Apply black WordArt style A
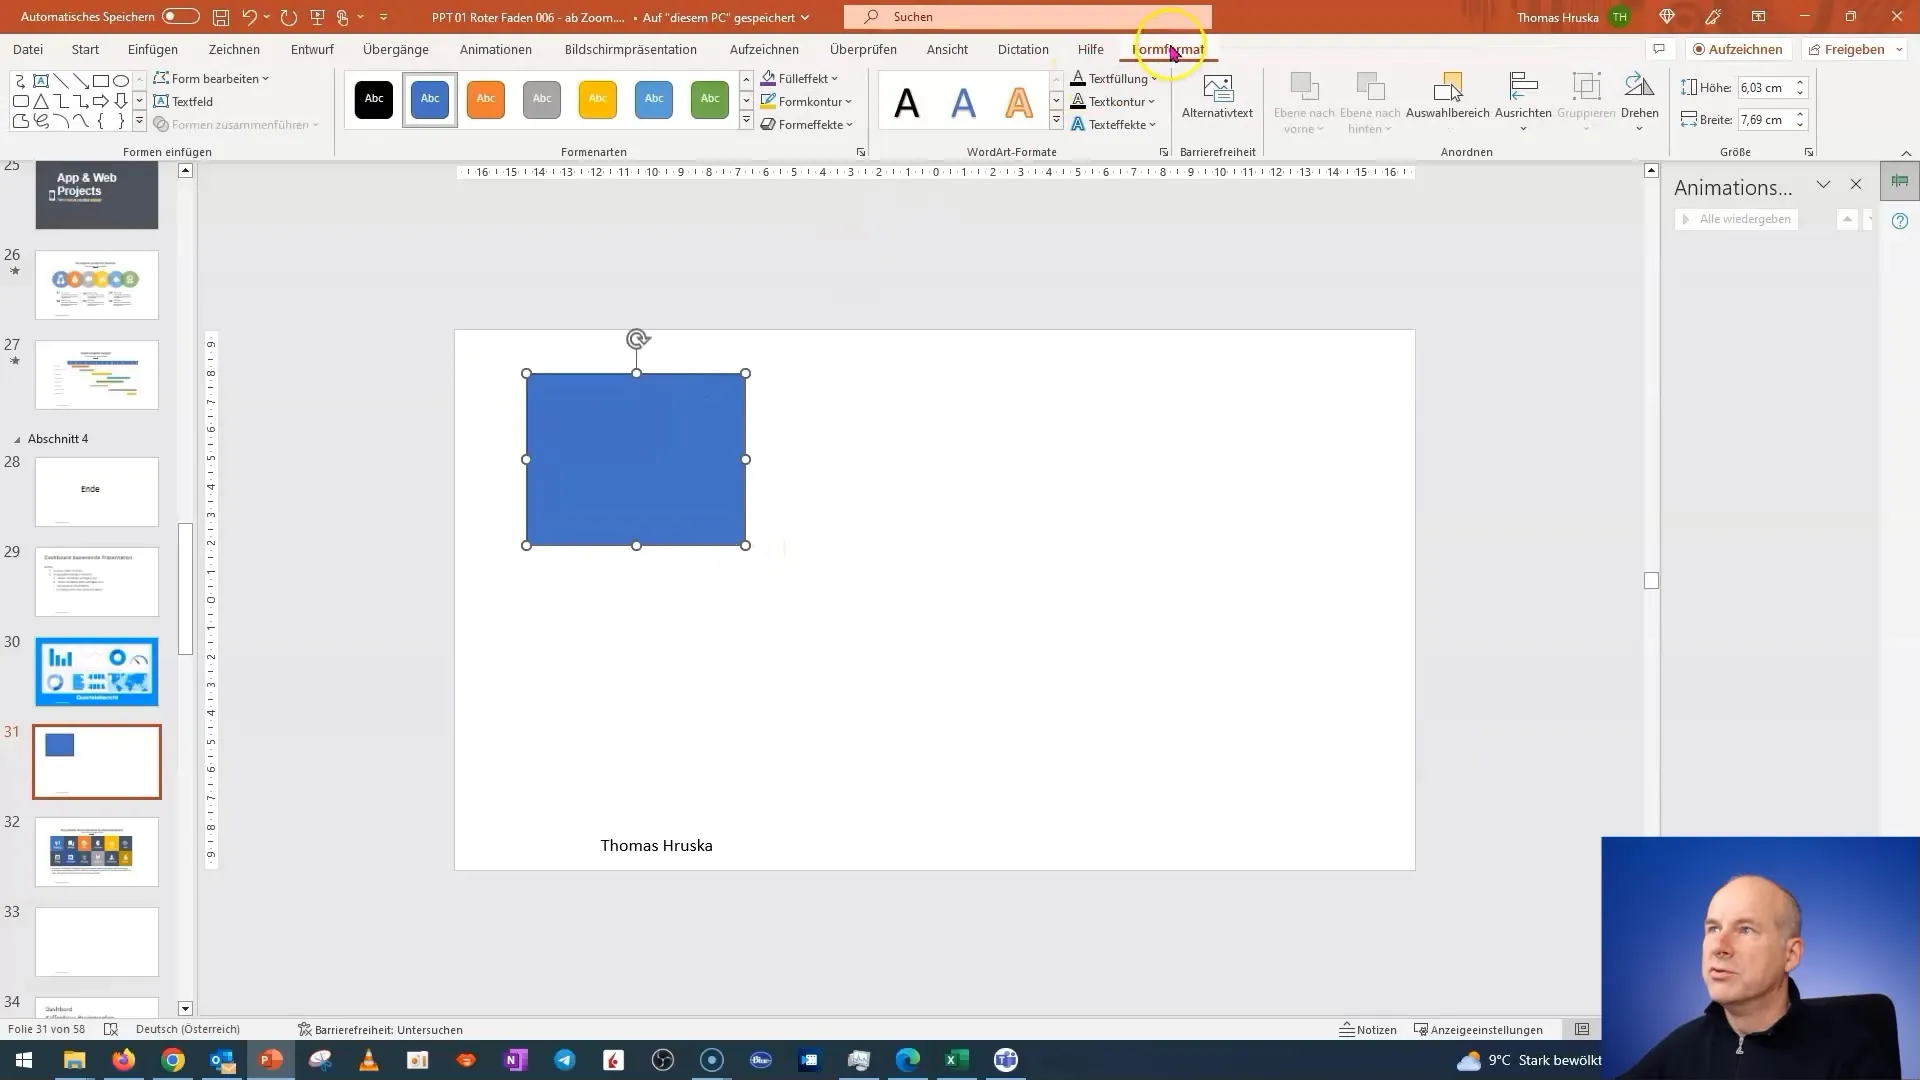 907,102
